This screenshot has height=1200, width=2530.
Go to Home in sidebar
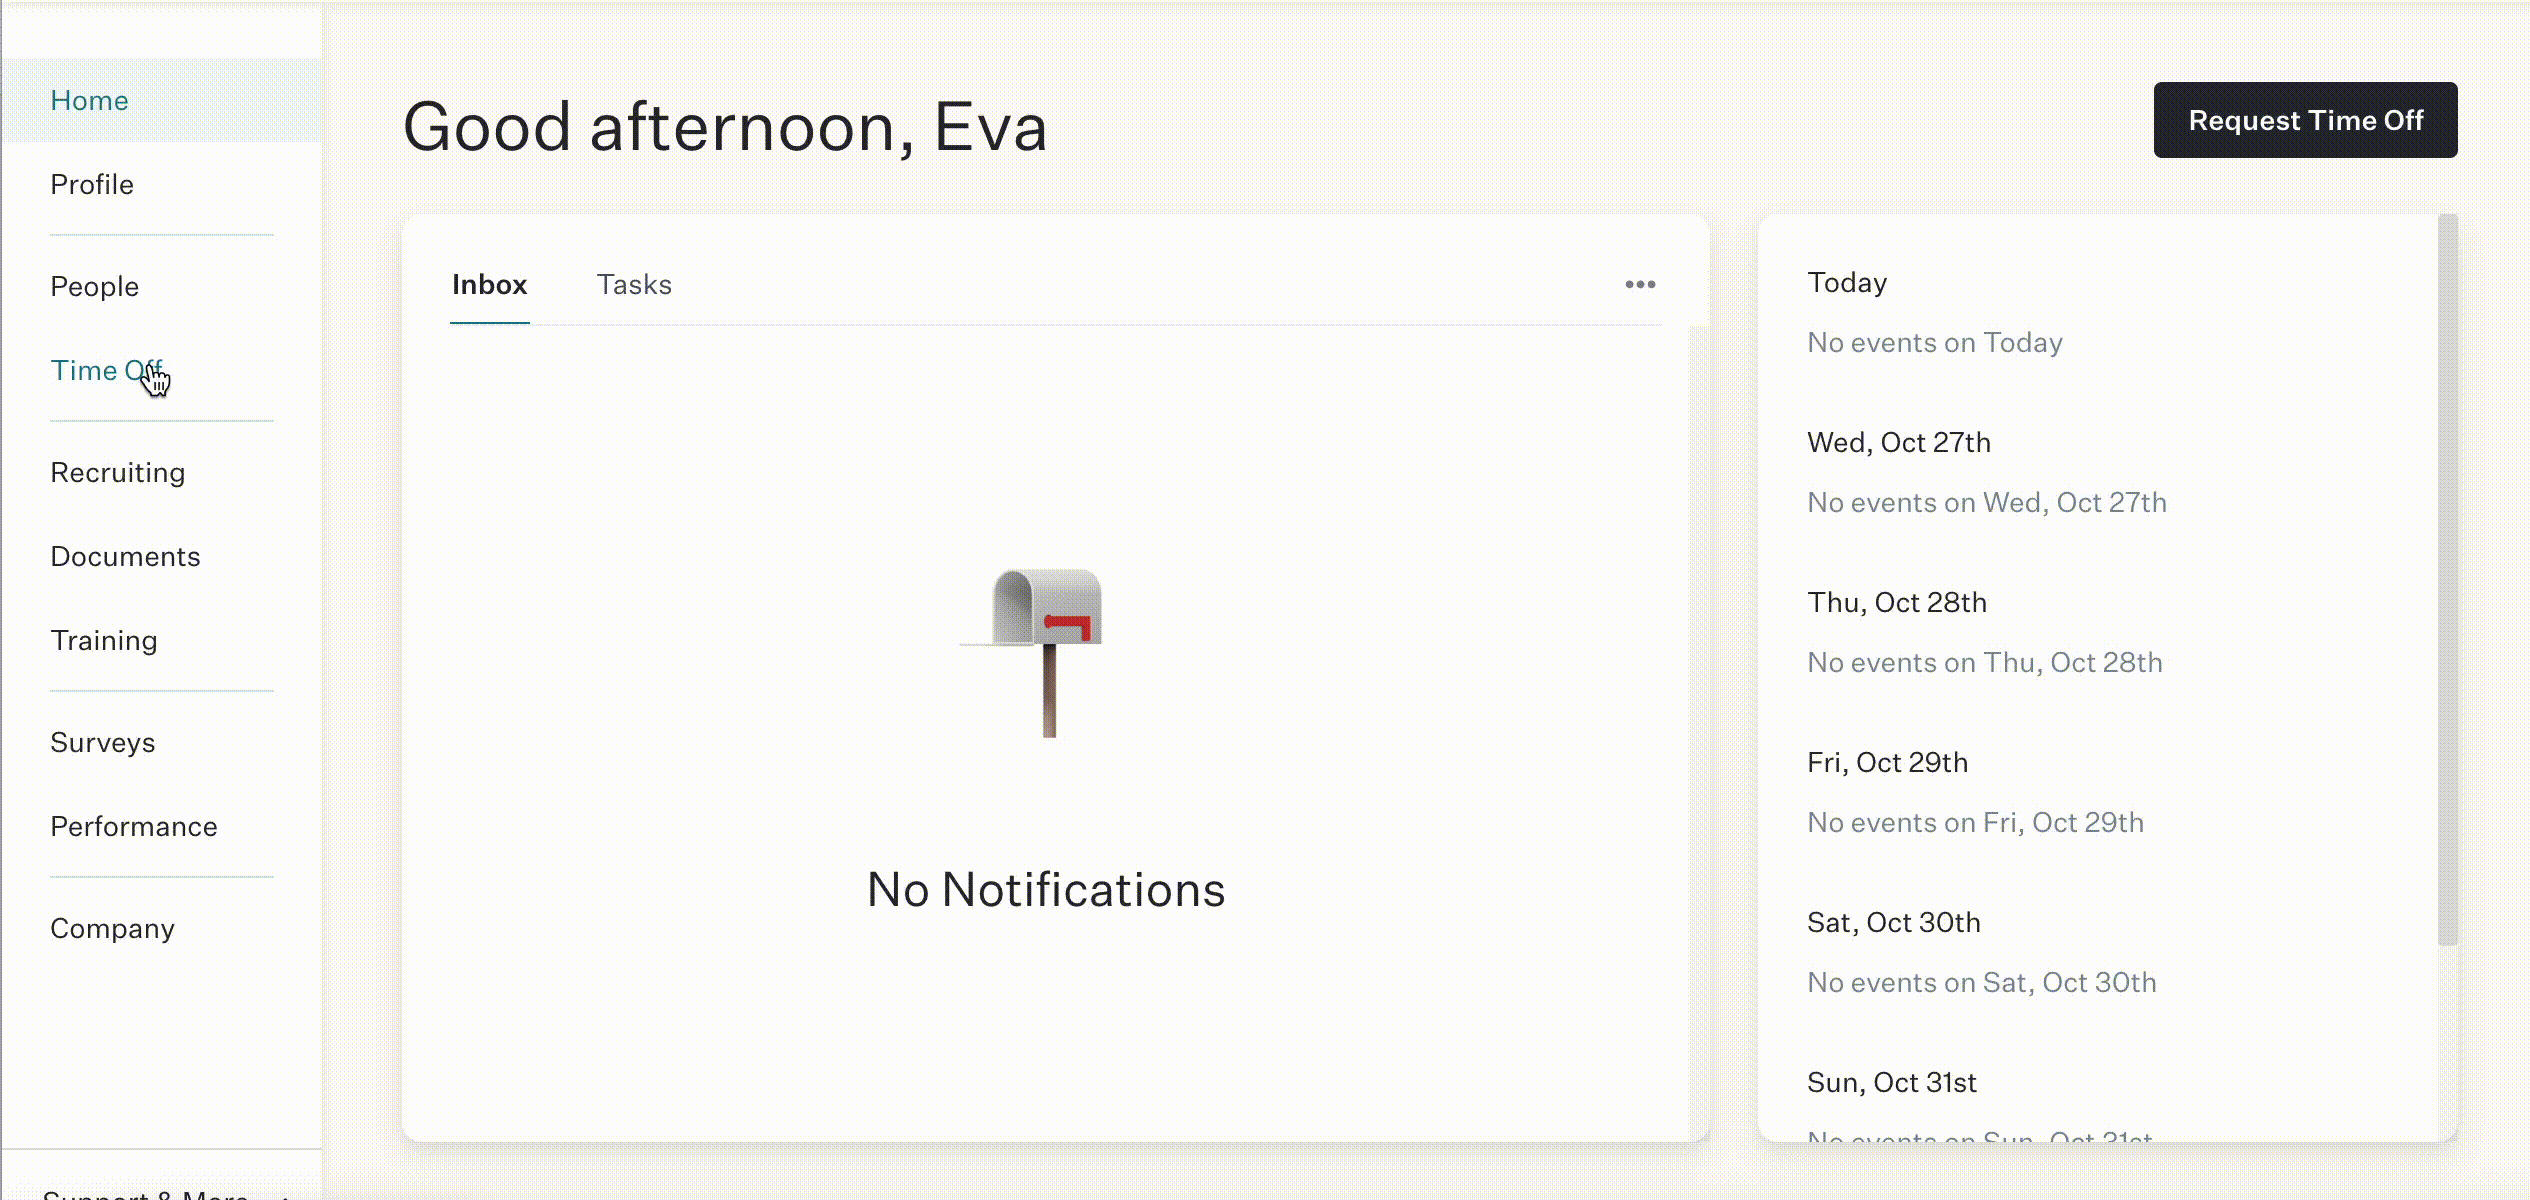click(89, 101)
